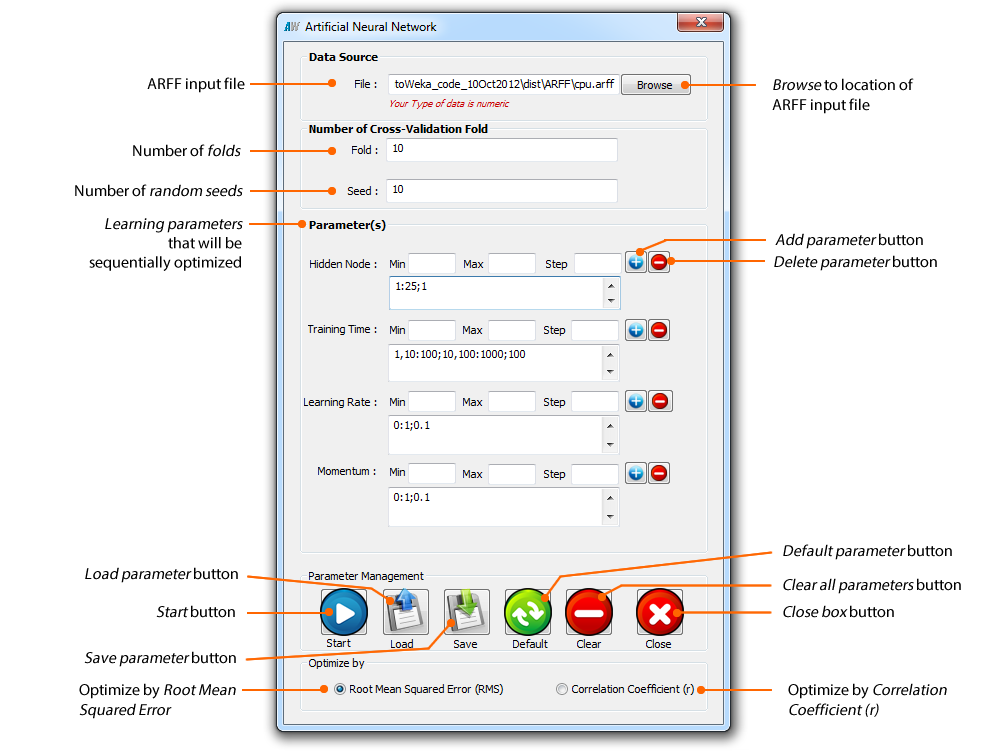
Task: Click the Fold number input field
Action: click(x=501, y=150)
